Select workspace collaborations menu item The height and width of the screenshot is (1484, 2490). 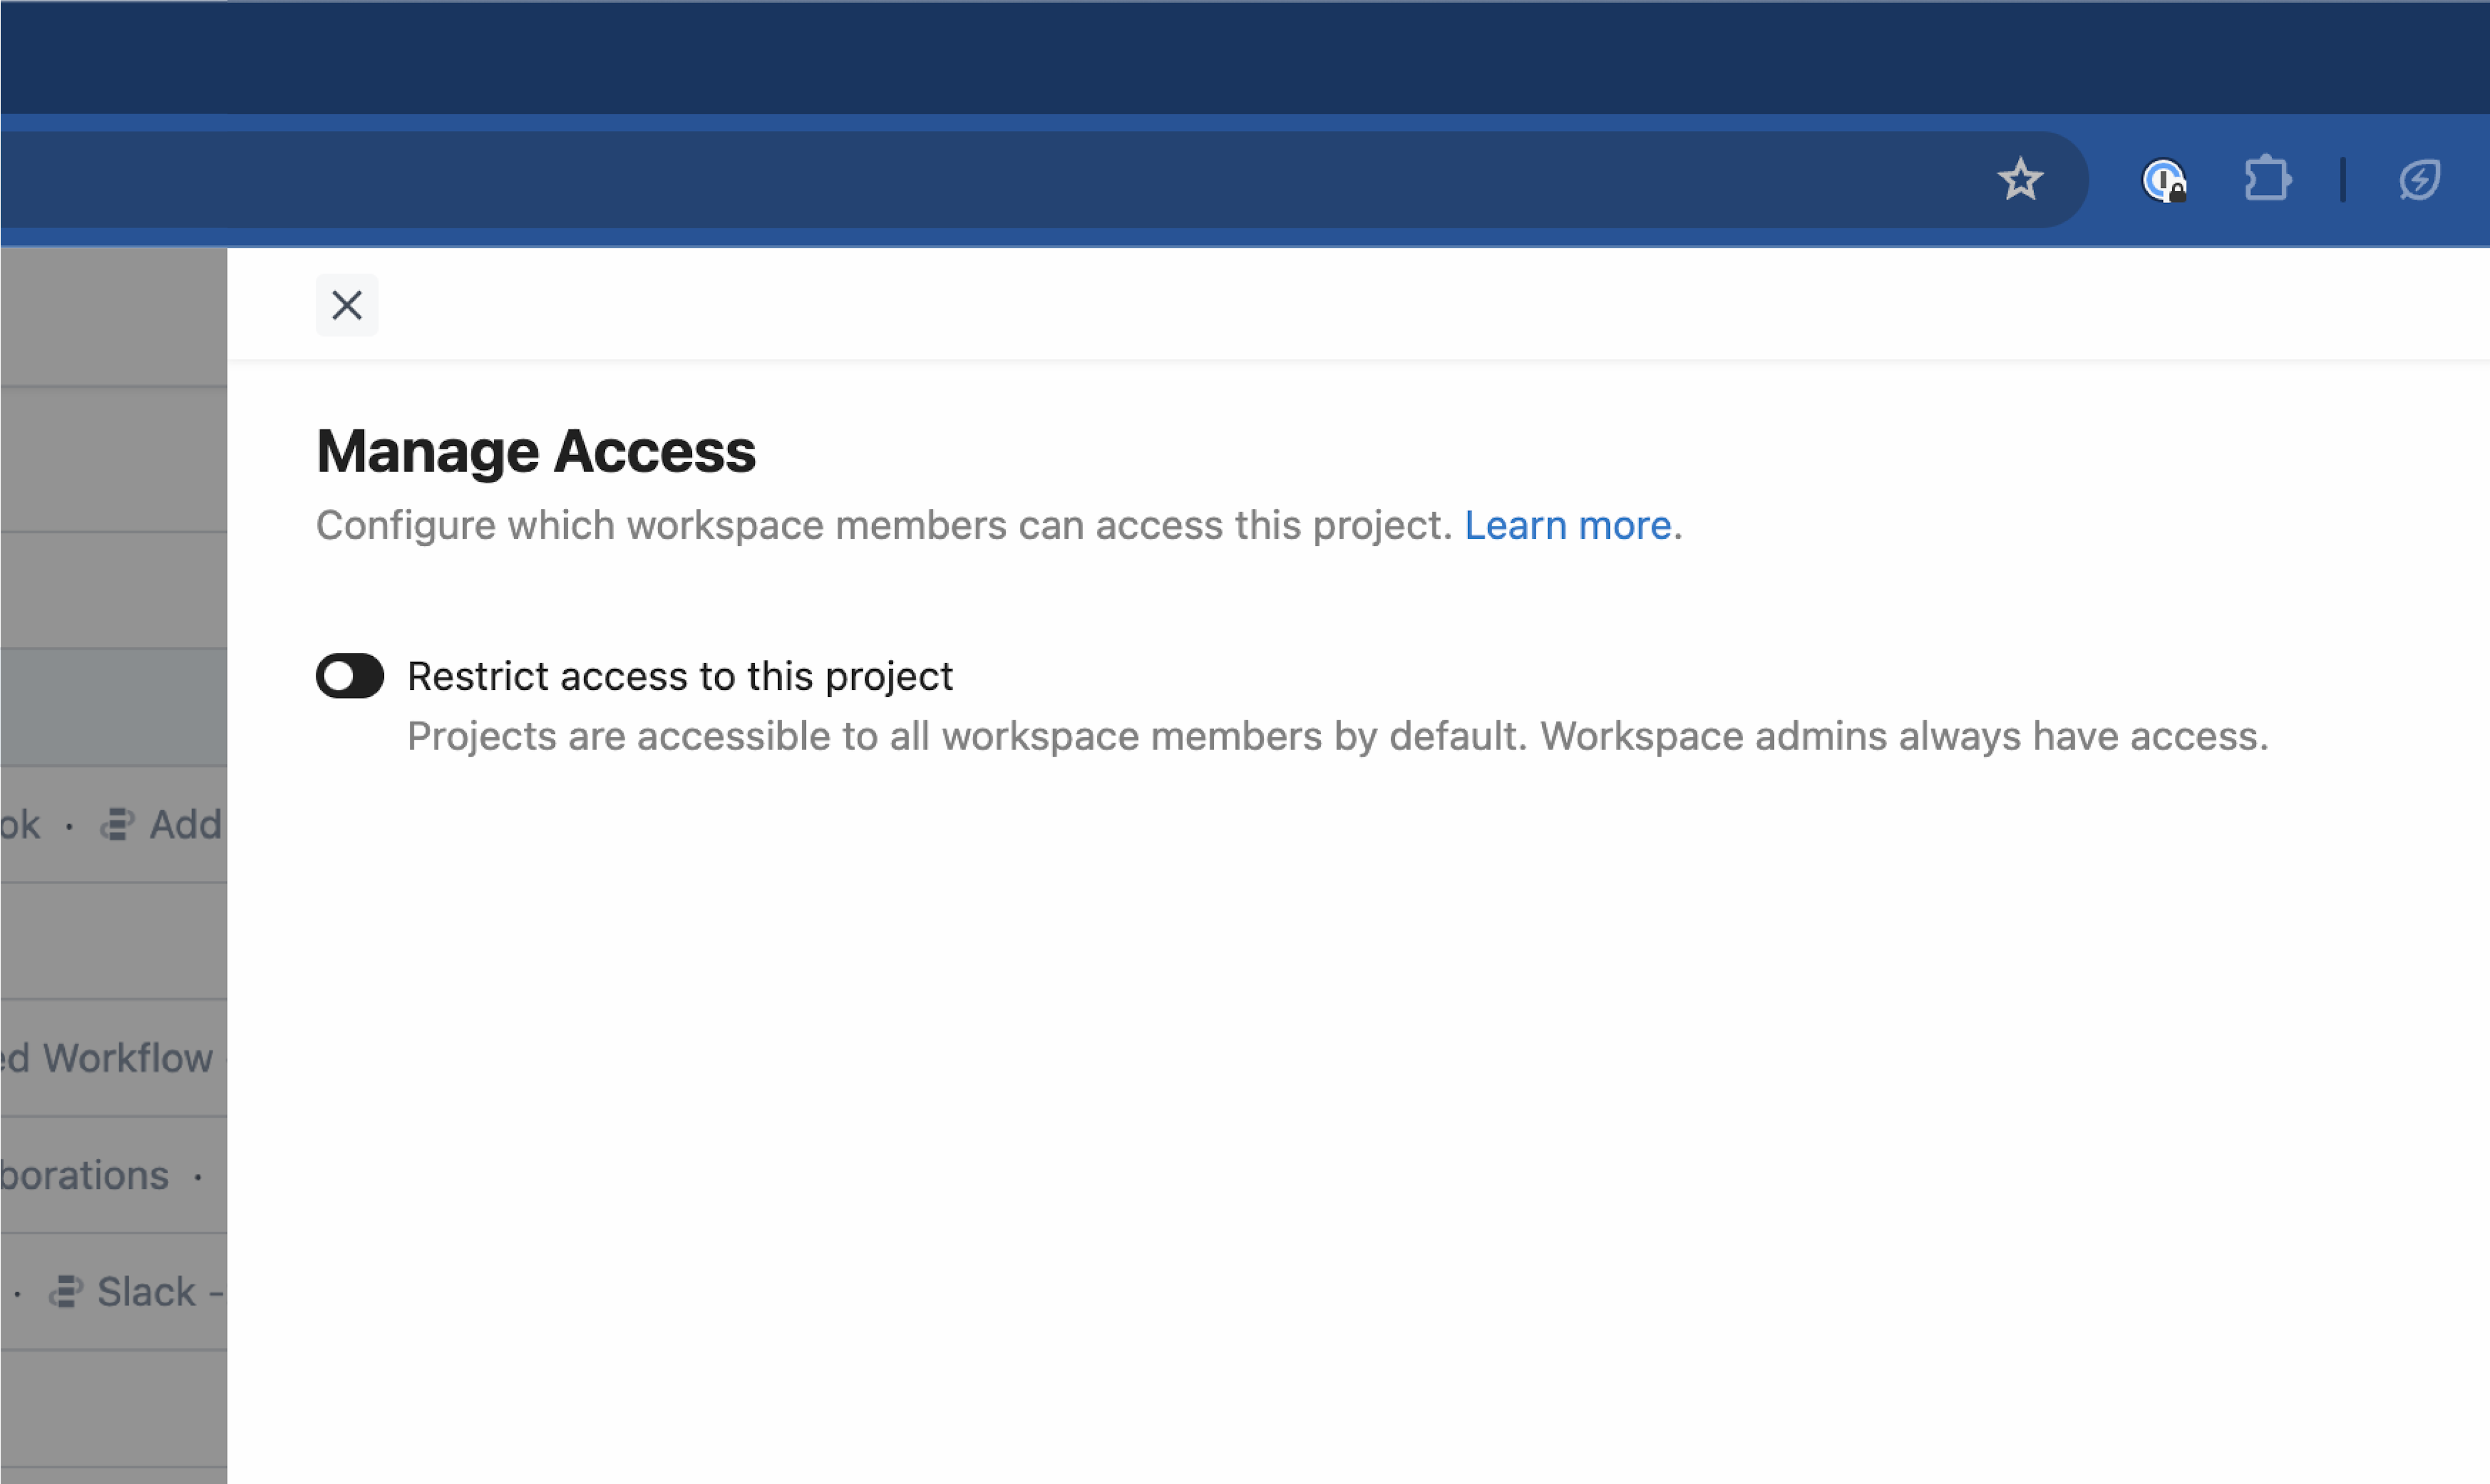click(x=97, y=1173)
